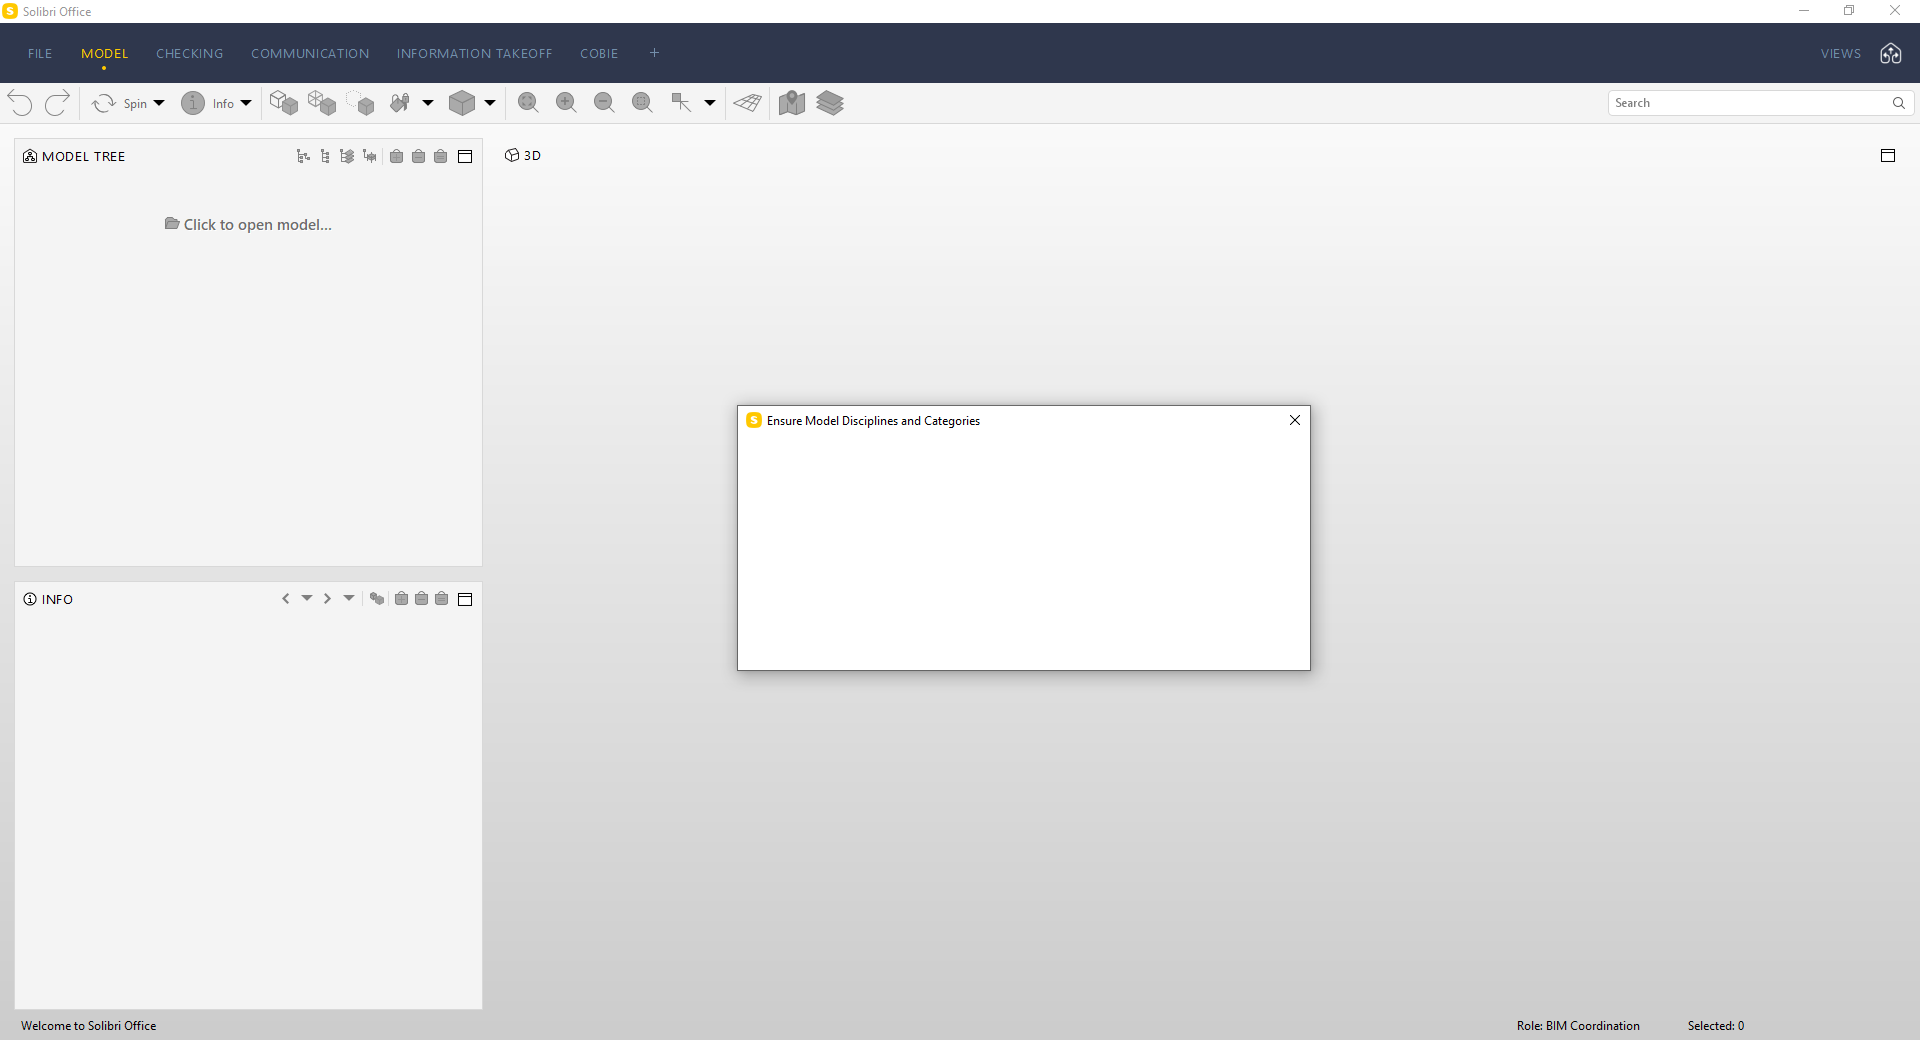This screenshot has height=1040, width=1920.
Task: Activate the Spin navigation tool
Action: tap(119, 103)
